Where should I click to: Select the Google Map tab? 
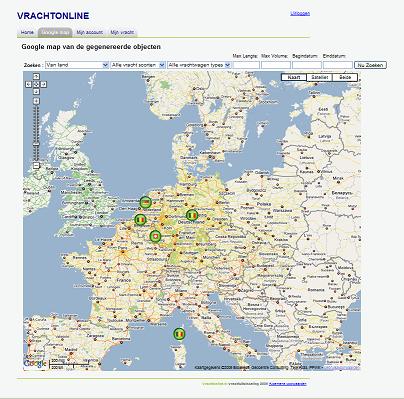click(55, 32)
